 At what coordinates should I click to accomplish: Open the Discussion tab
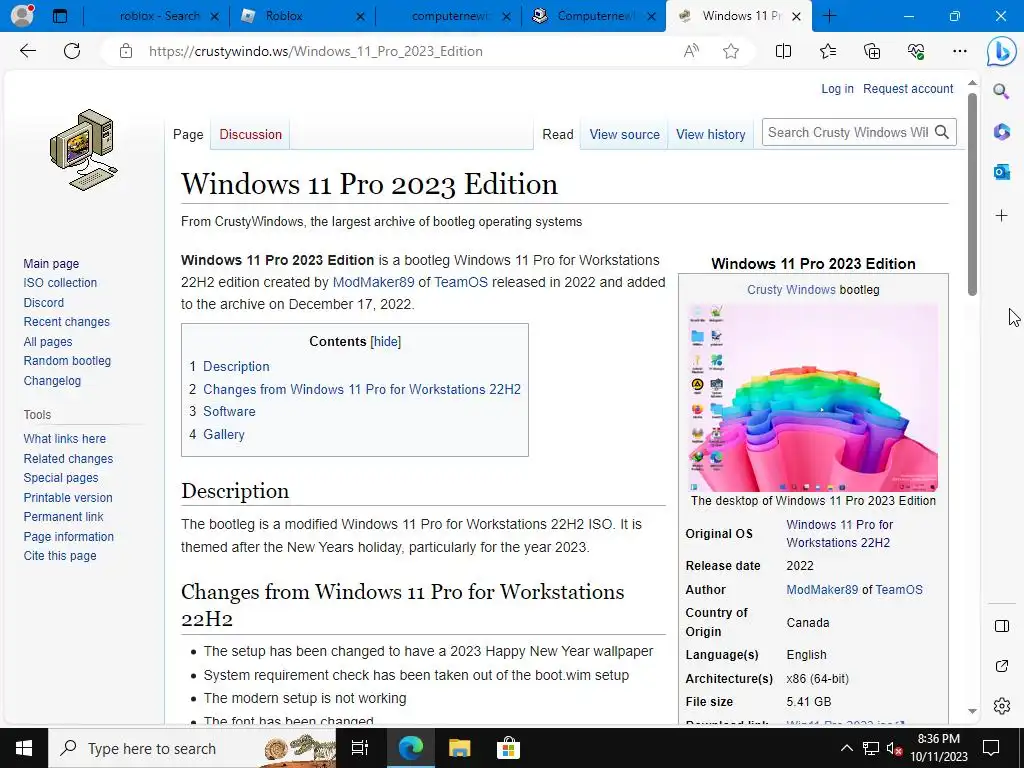coord(251,135)
